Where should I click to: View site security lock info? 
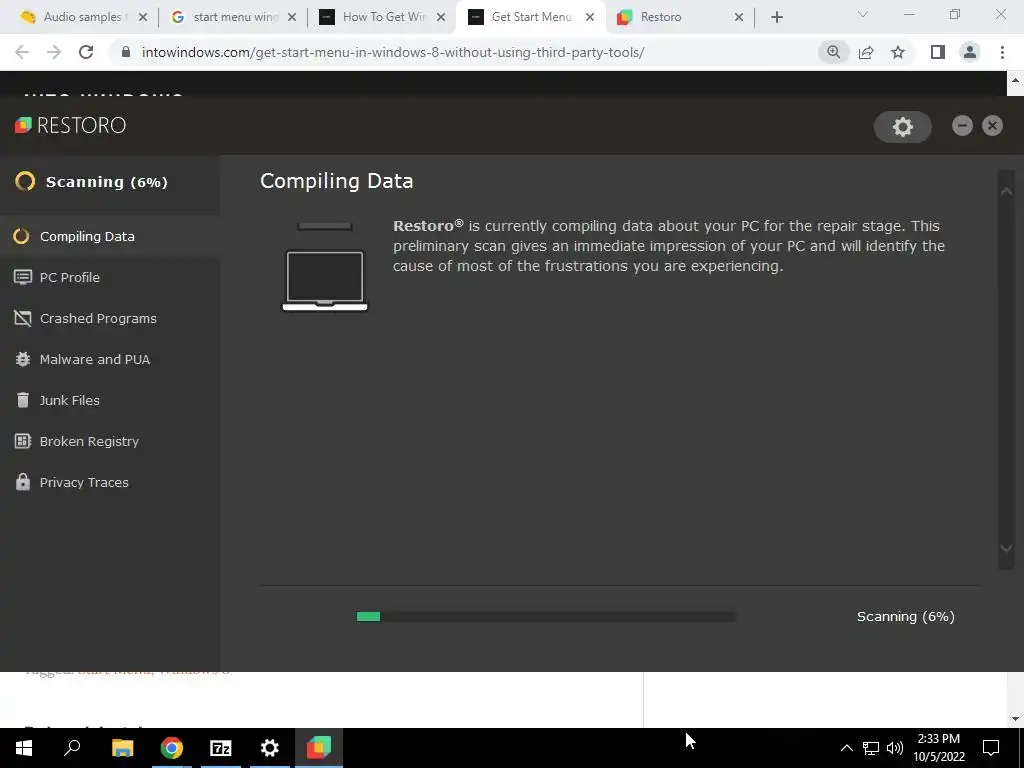tap(125, 52)
